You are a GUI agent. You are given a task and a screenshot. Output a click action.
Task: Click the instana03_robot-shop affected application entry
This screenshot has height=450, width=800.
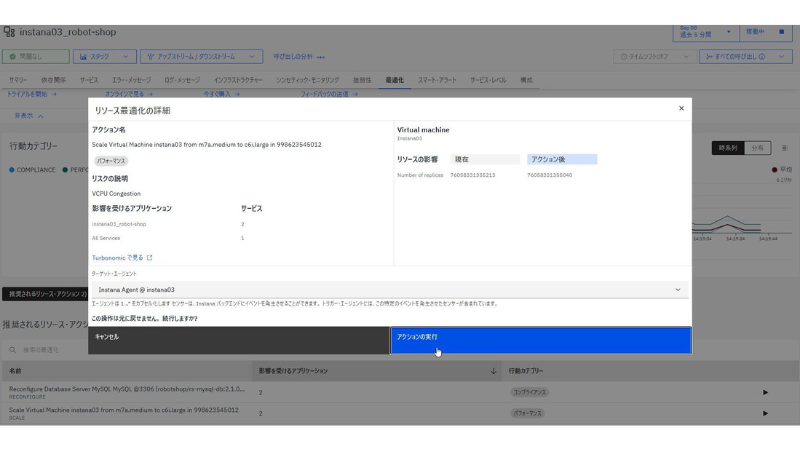pos(119,224)
